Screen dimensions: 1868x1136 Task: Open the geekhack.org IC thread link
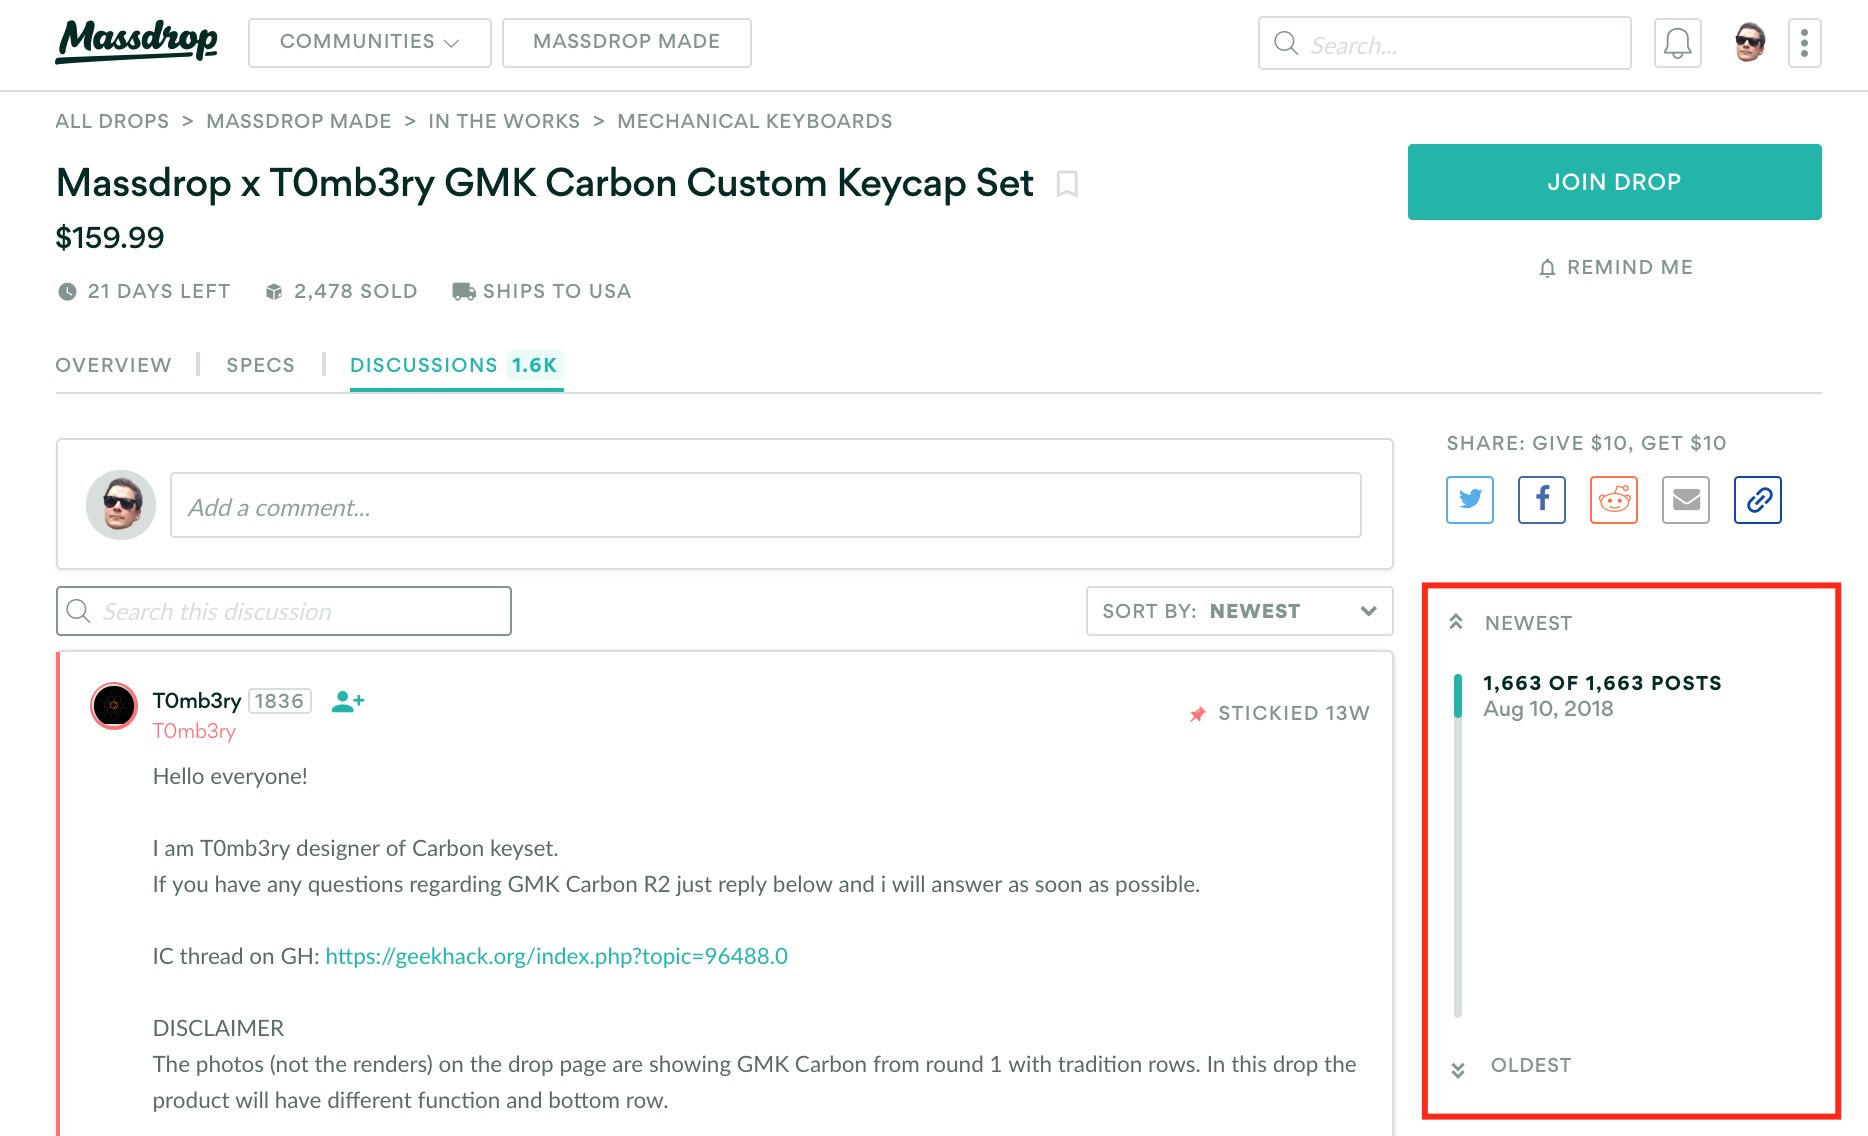[x=556, y=956]
